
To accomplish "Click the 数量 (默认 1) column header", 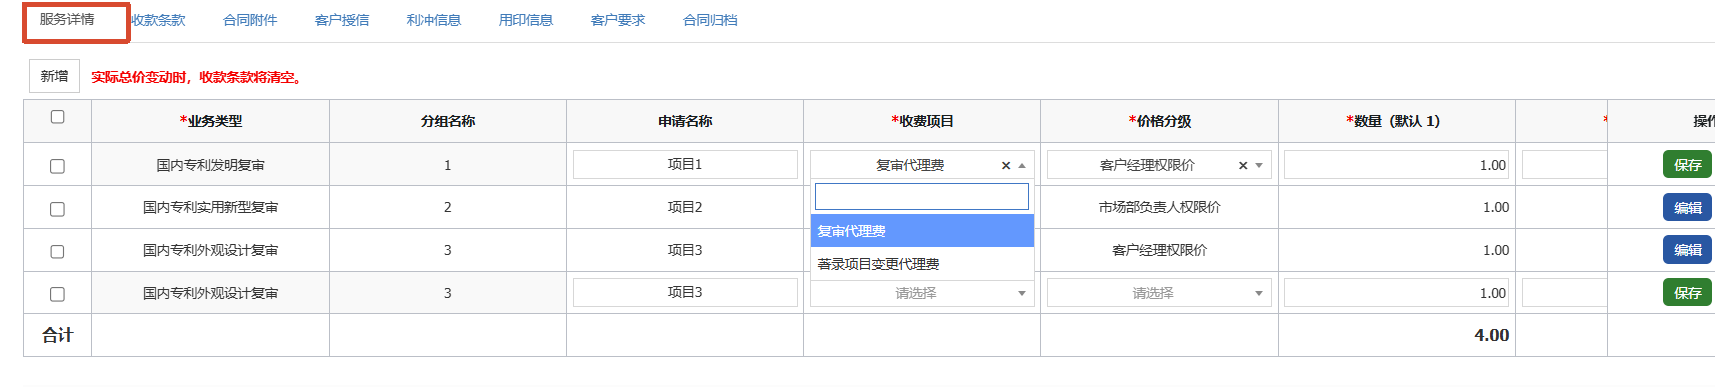I will click(x=1396, y=121).
